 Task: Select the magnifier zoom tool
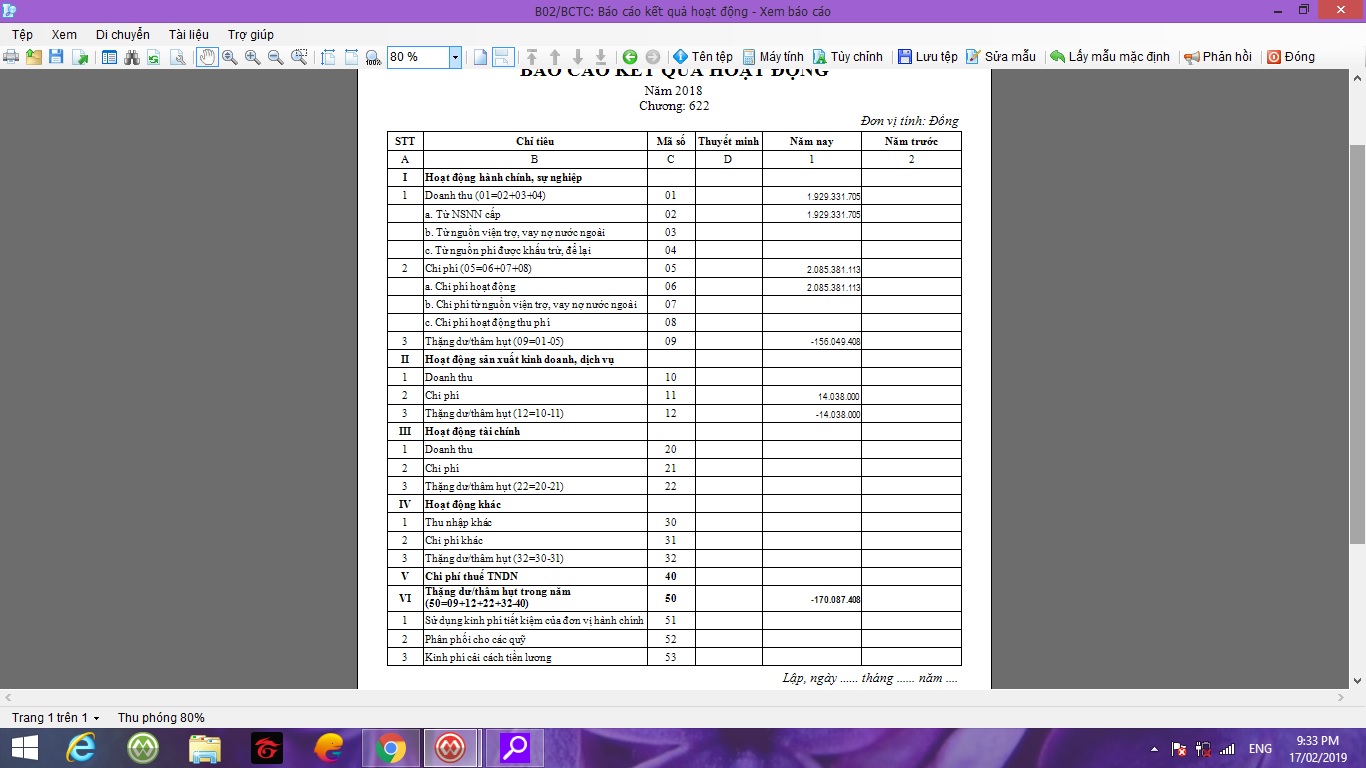tap(229, 57)
